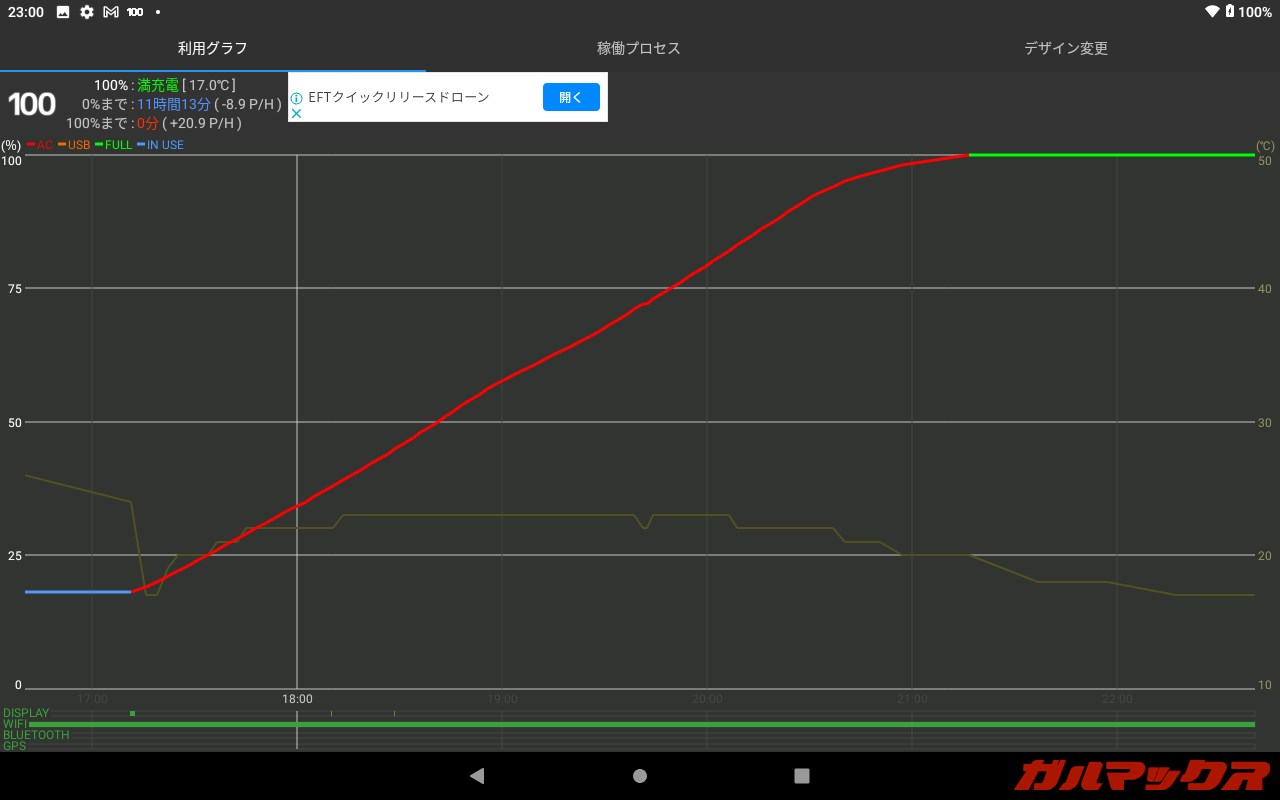Tap 開く to open the advertised drone app
The width and height of the screenshot is (1280, 800).
[571, 97]
